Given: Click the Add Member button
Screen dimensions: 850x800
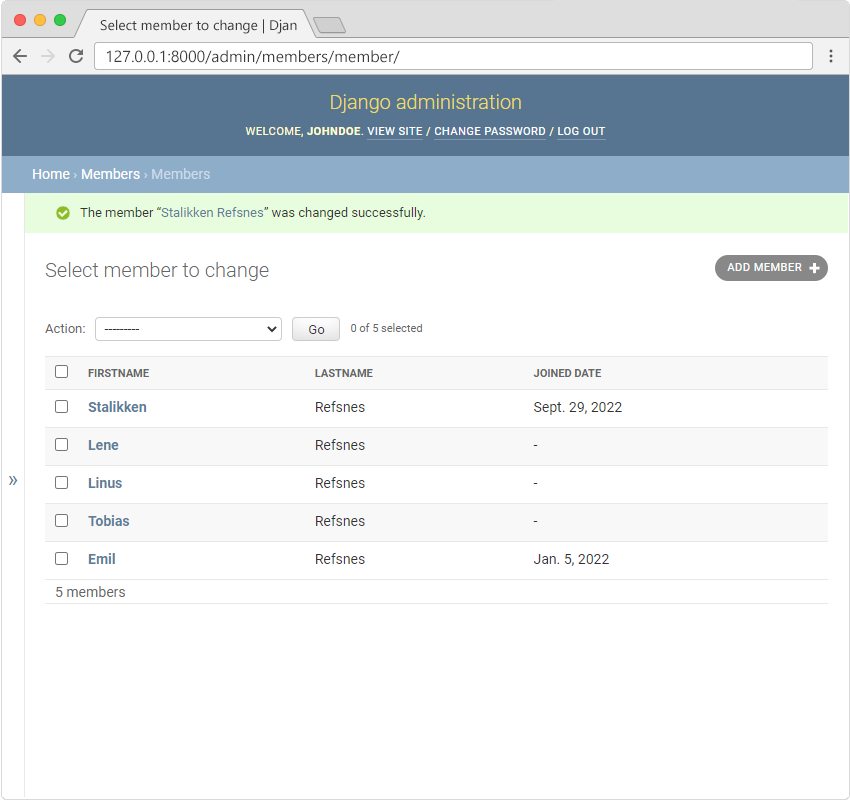Looking at the screenshot, I should coord(771,268).
